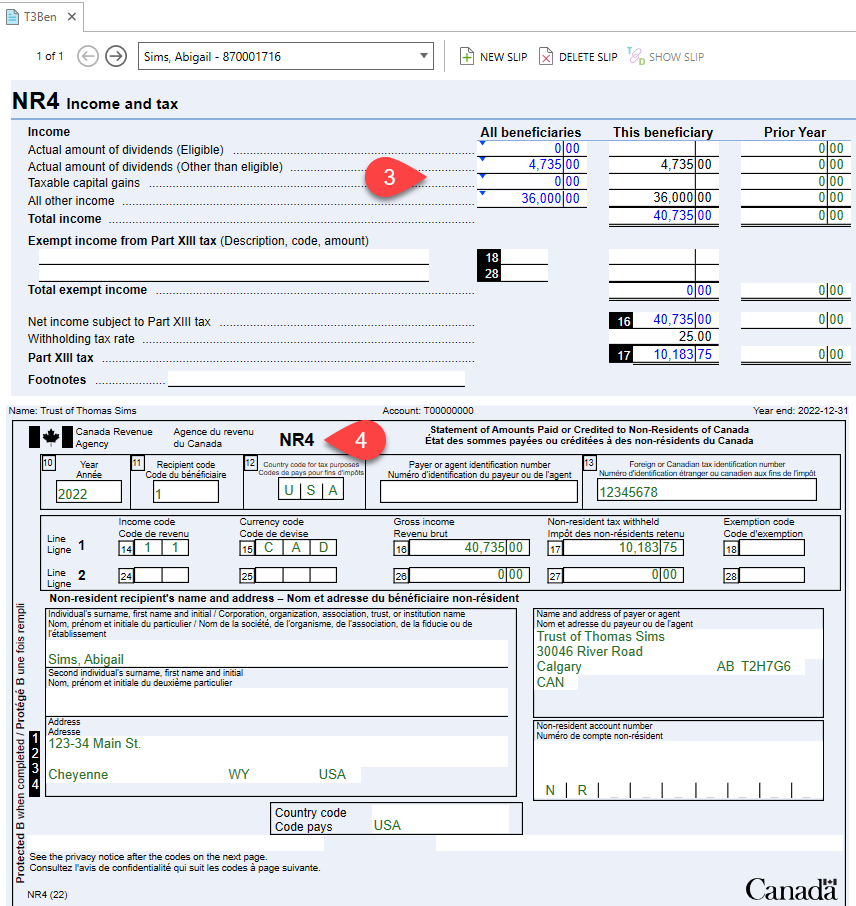Click the DELETE SLIP icon
This screenshot has height=906, width=856.
pos(546,57)
